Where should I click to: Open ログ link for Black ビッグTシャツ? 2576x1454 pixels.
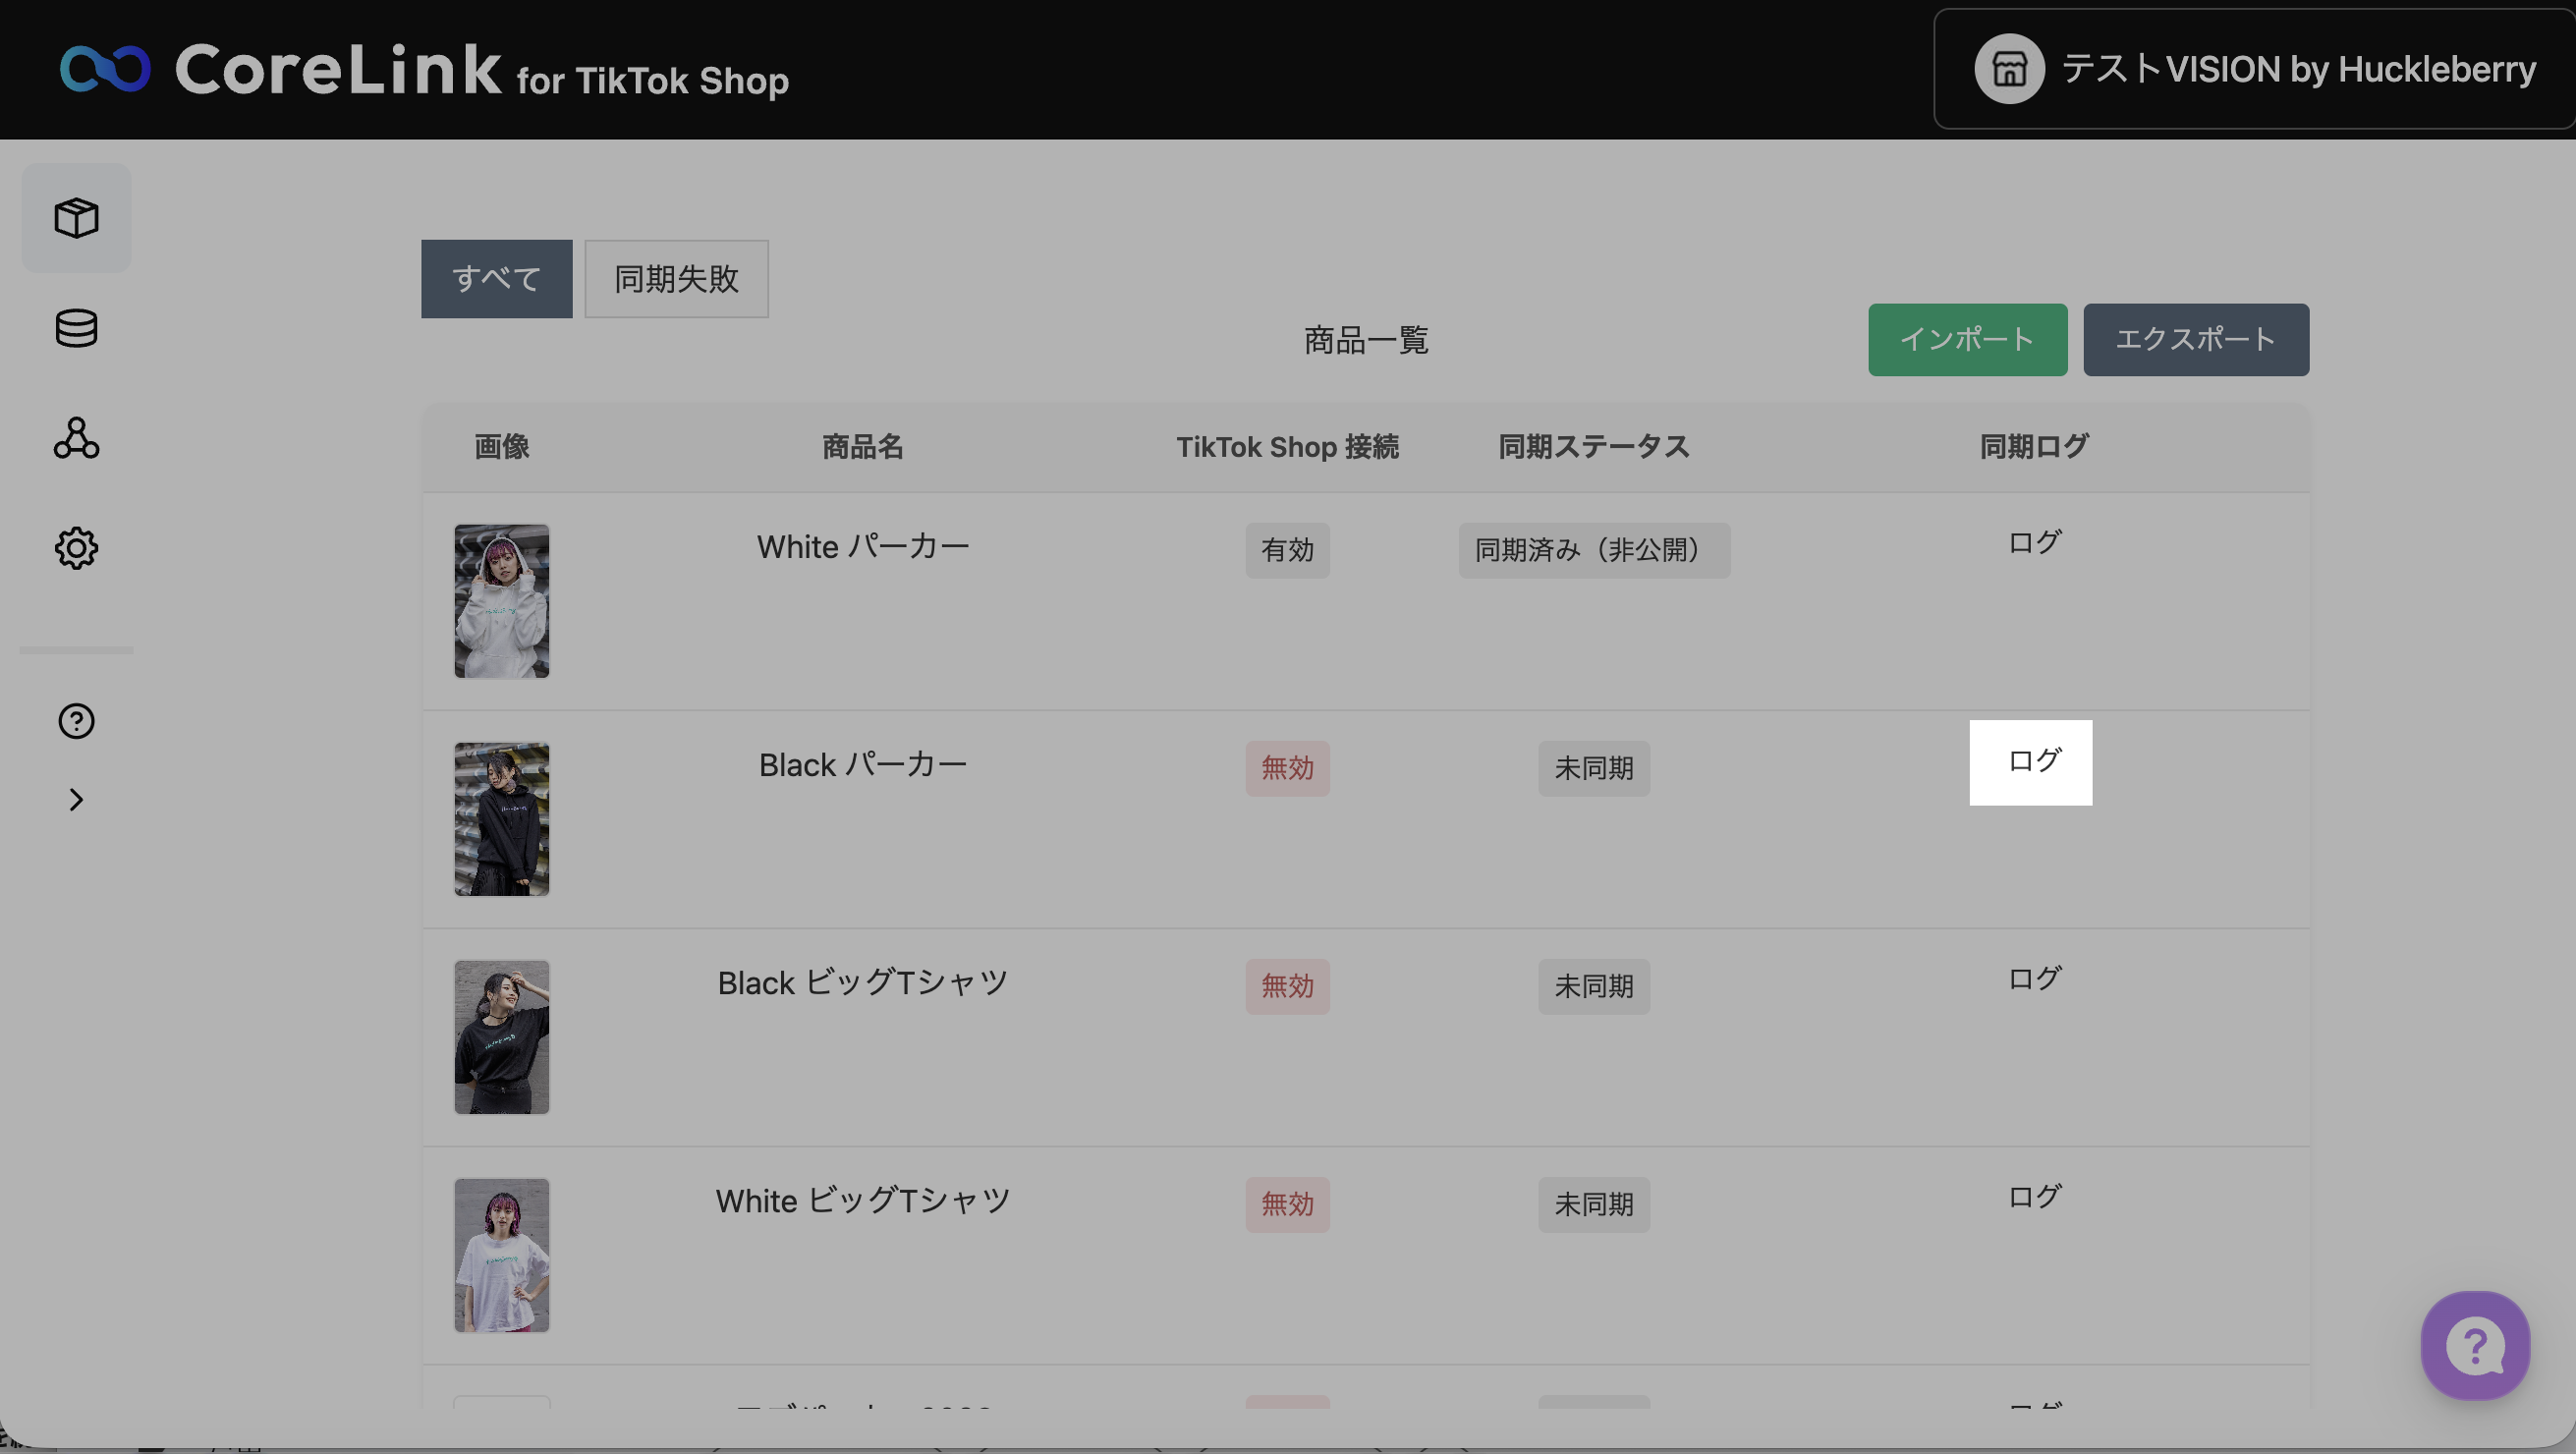click(x=2033, y=979)
